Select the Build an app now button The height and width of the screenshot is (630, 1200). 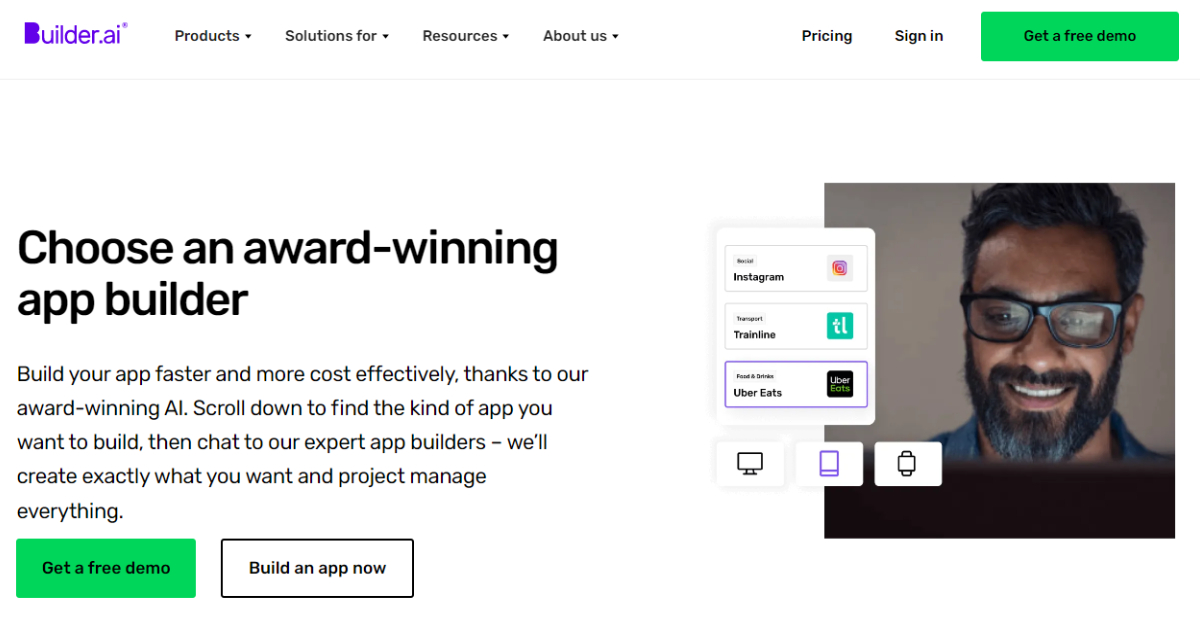pos(317,568)
